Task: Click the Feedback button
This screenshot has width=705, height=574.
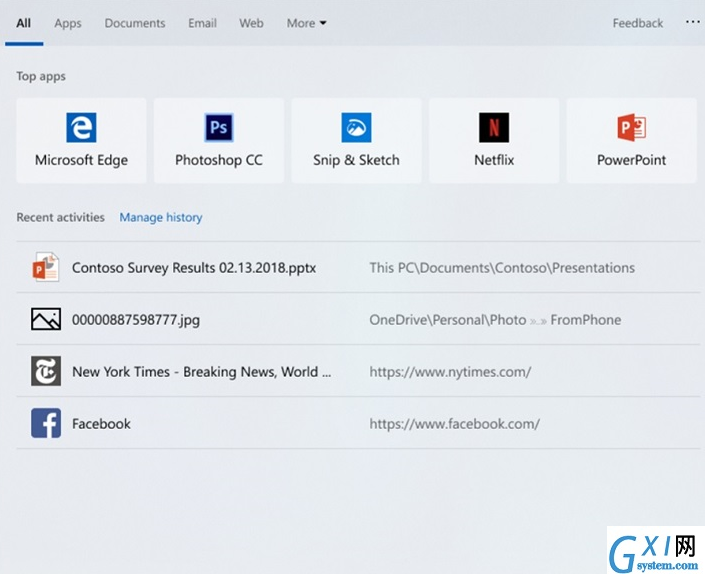Action: click(638, 23)
